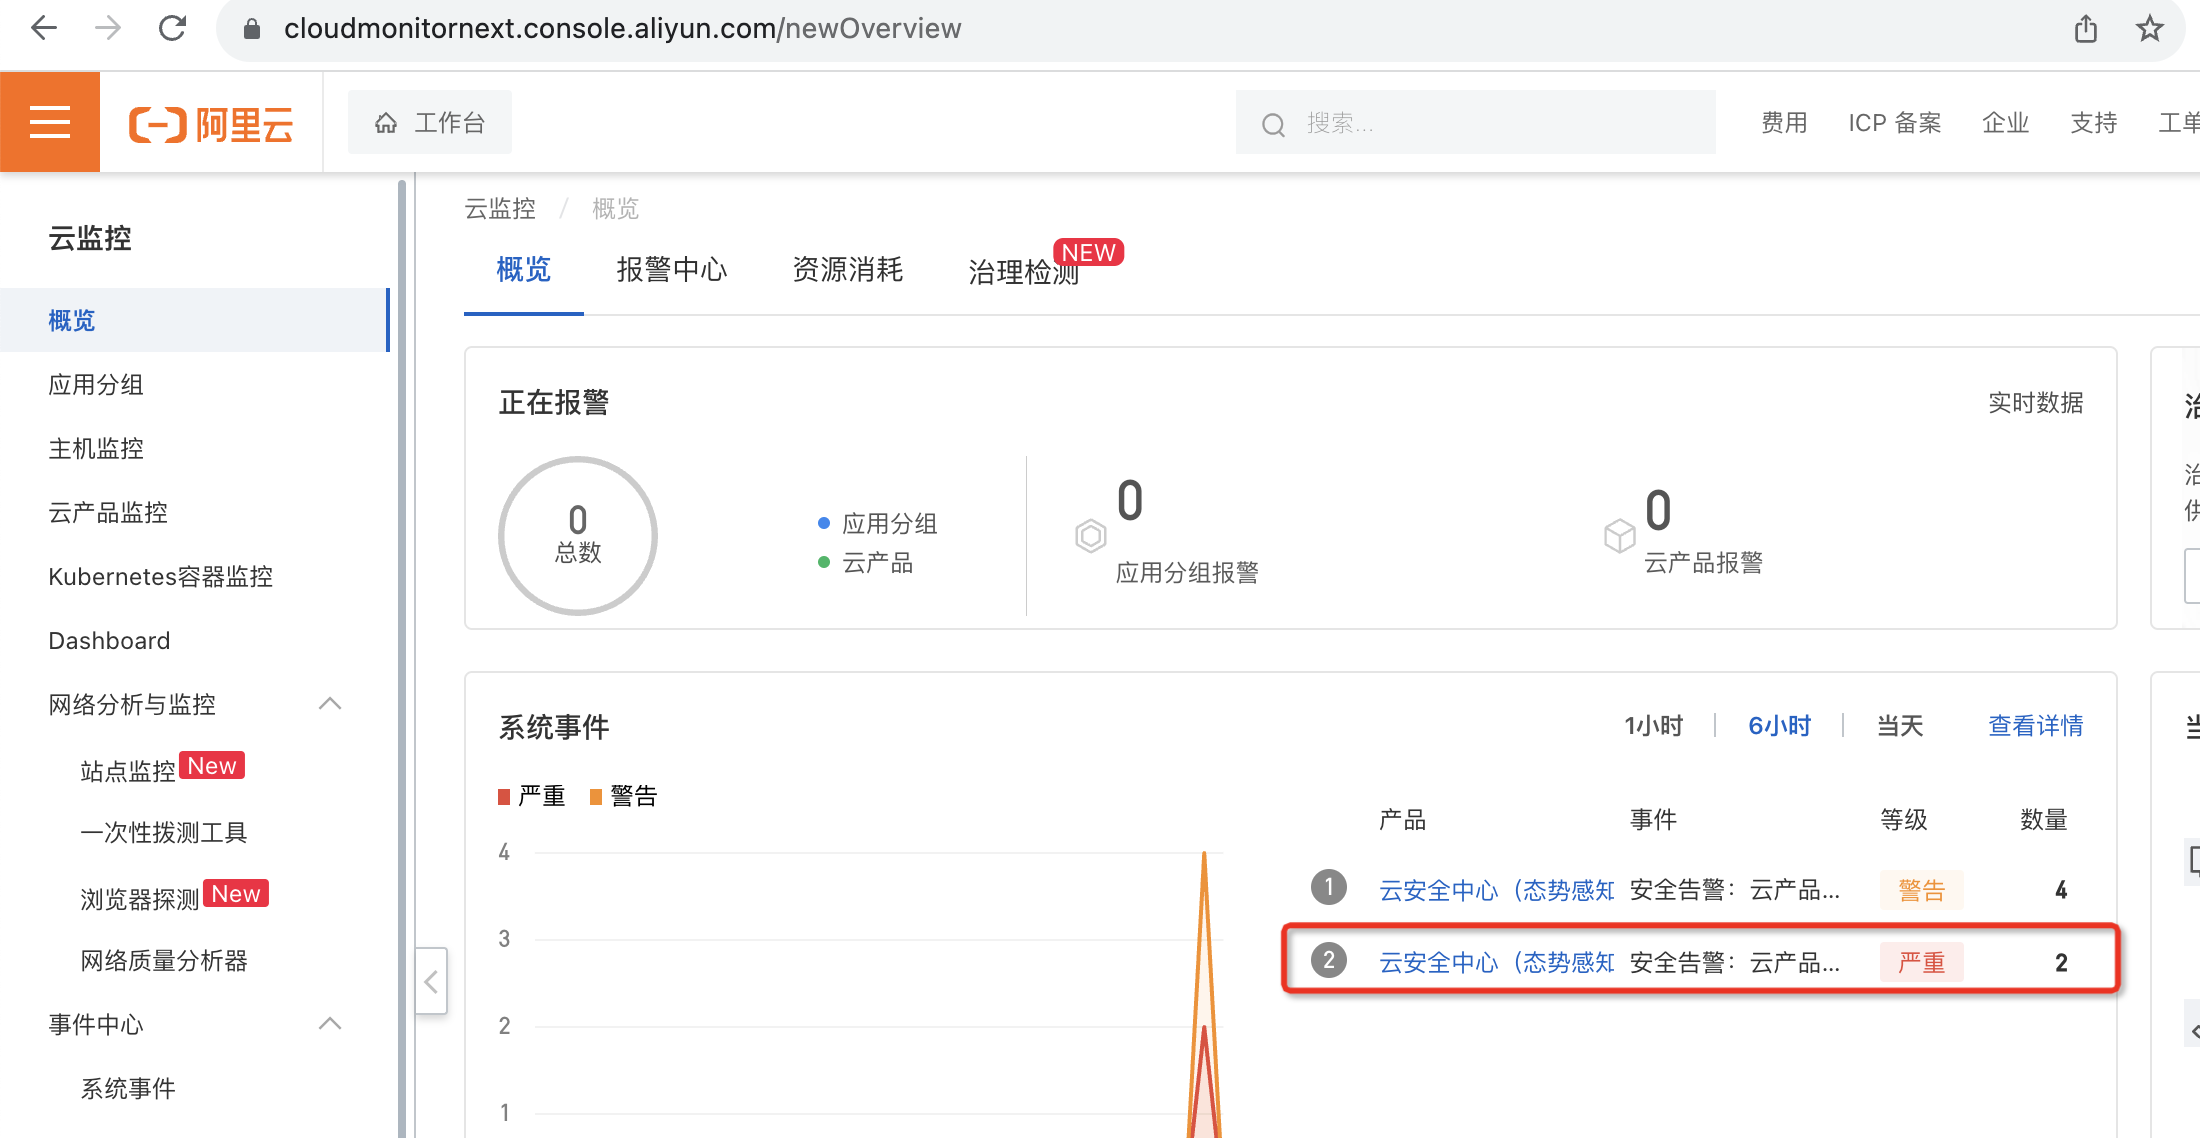Collapse the 网络分析与监控 sidebar section
Viewport: 2200px width, 1138px height.
pos(330,704)
